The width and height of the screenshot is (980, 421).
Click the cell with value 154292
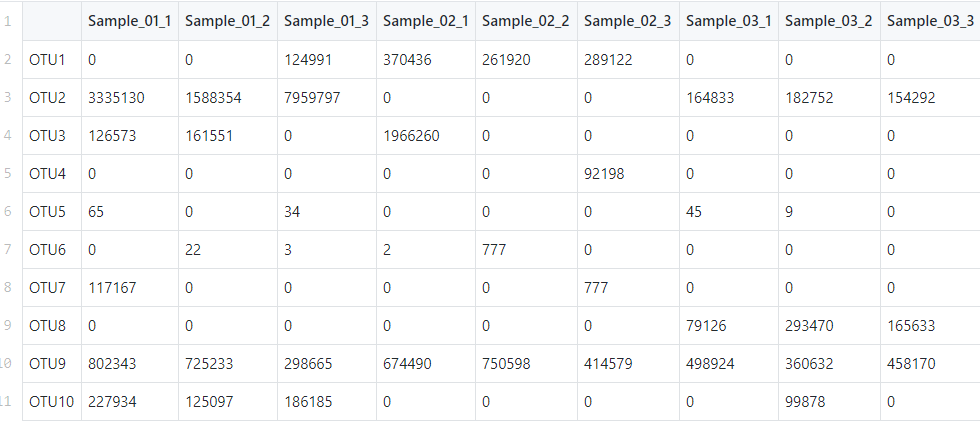931,98
